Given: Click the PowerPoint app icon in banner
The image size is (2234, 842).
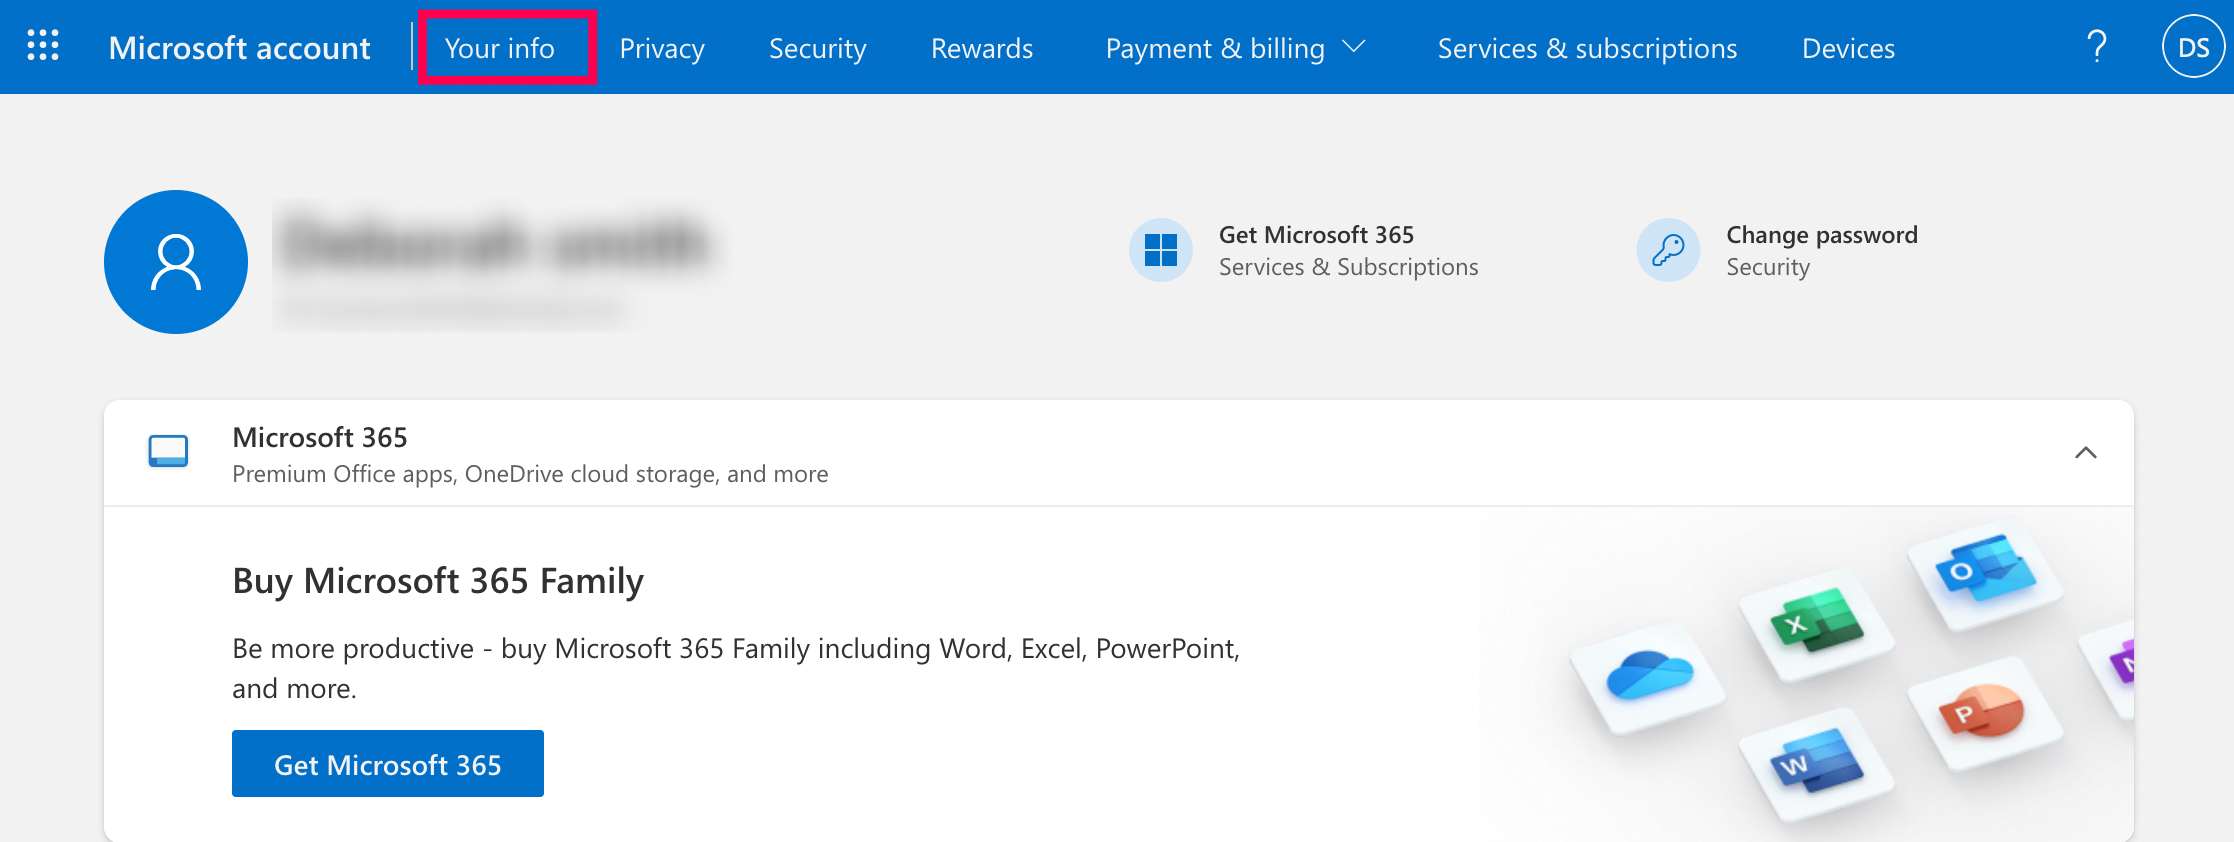Looking at the screenshot, I should click(1982, 712).
